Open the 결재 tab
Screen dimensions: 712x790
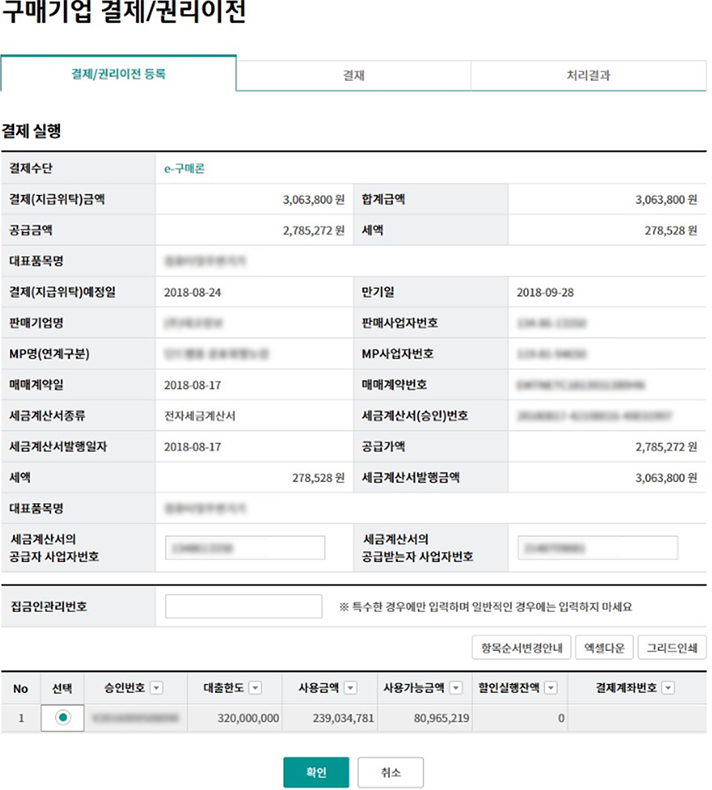coord(353,75)
